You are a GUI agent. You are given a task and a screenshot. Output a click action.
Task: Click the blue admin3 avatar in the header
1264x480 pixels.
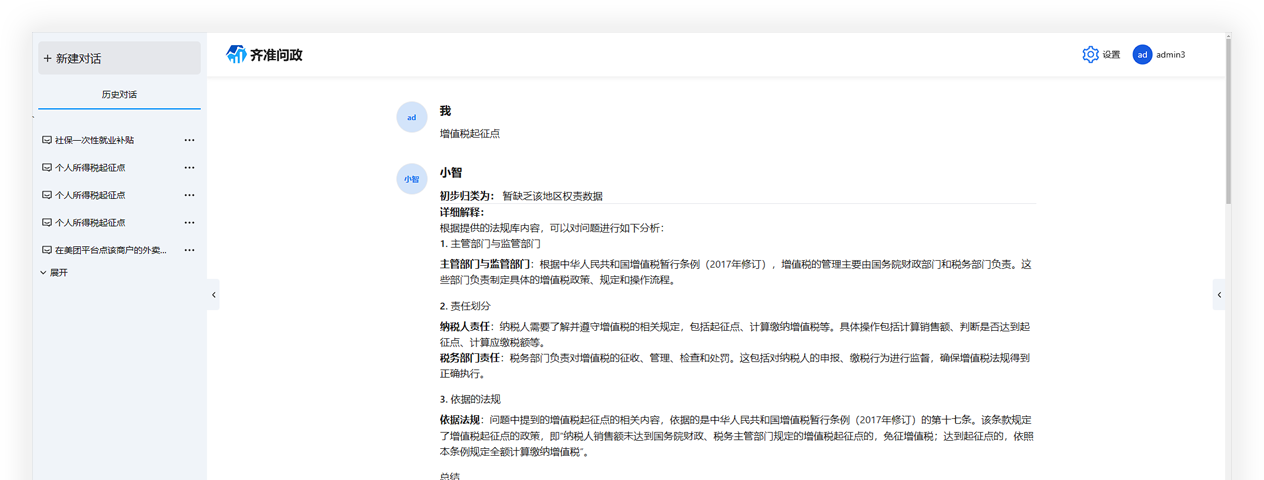1142,55
